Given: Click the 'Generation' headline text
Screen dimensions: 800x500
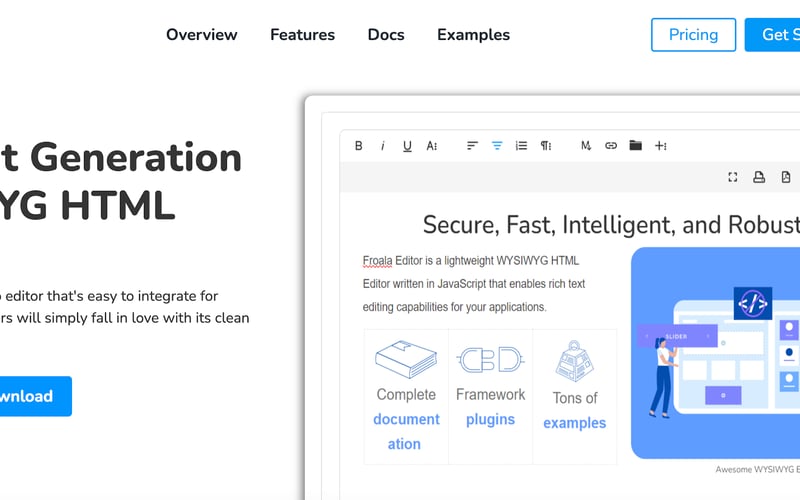Looking at the screenshot, I should coord(136,158).
